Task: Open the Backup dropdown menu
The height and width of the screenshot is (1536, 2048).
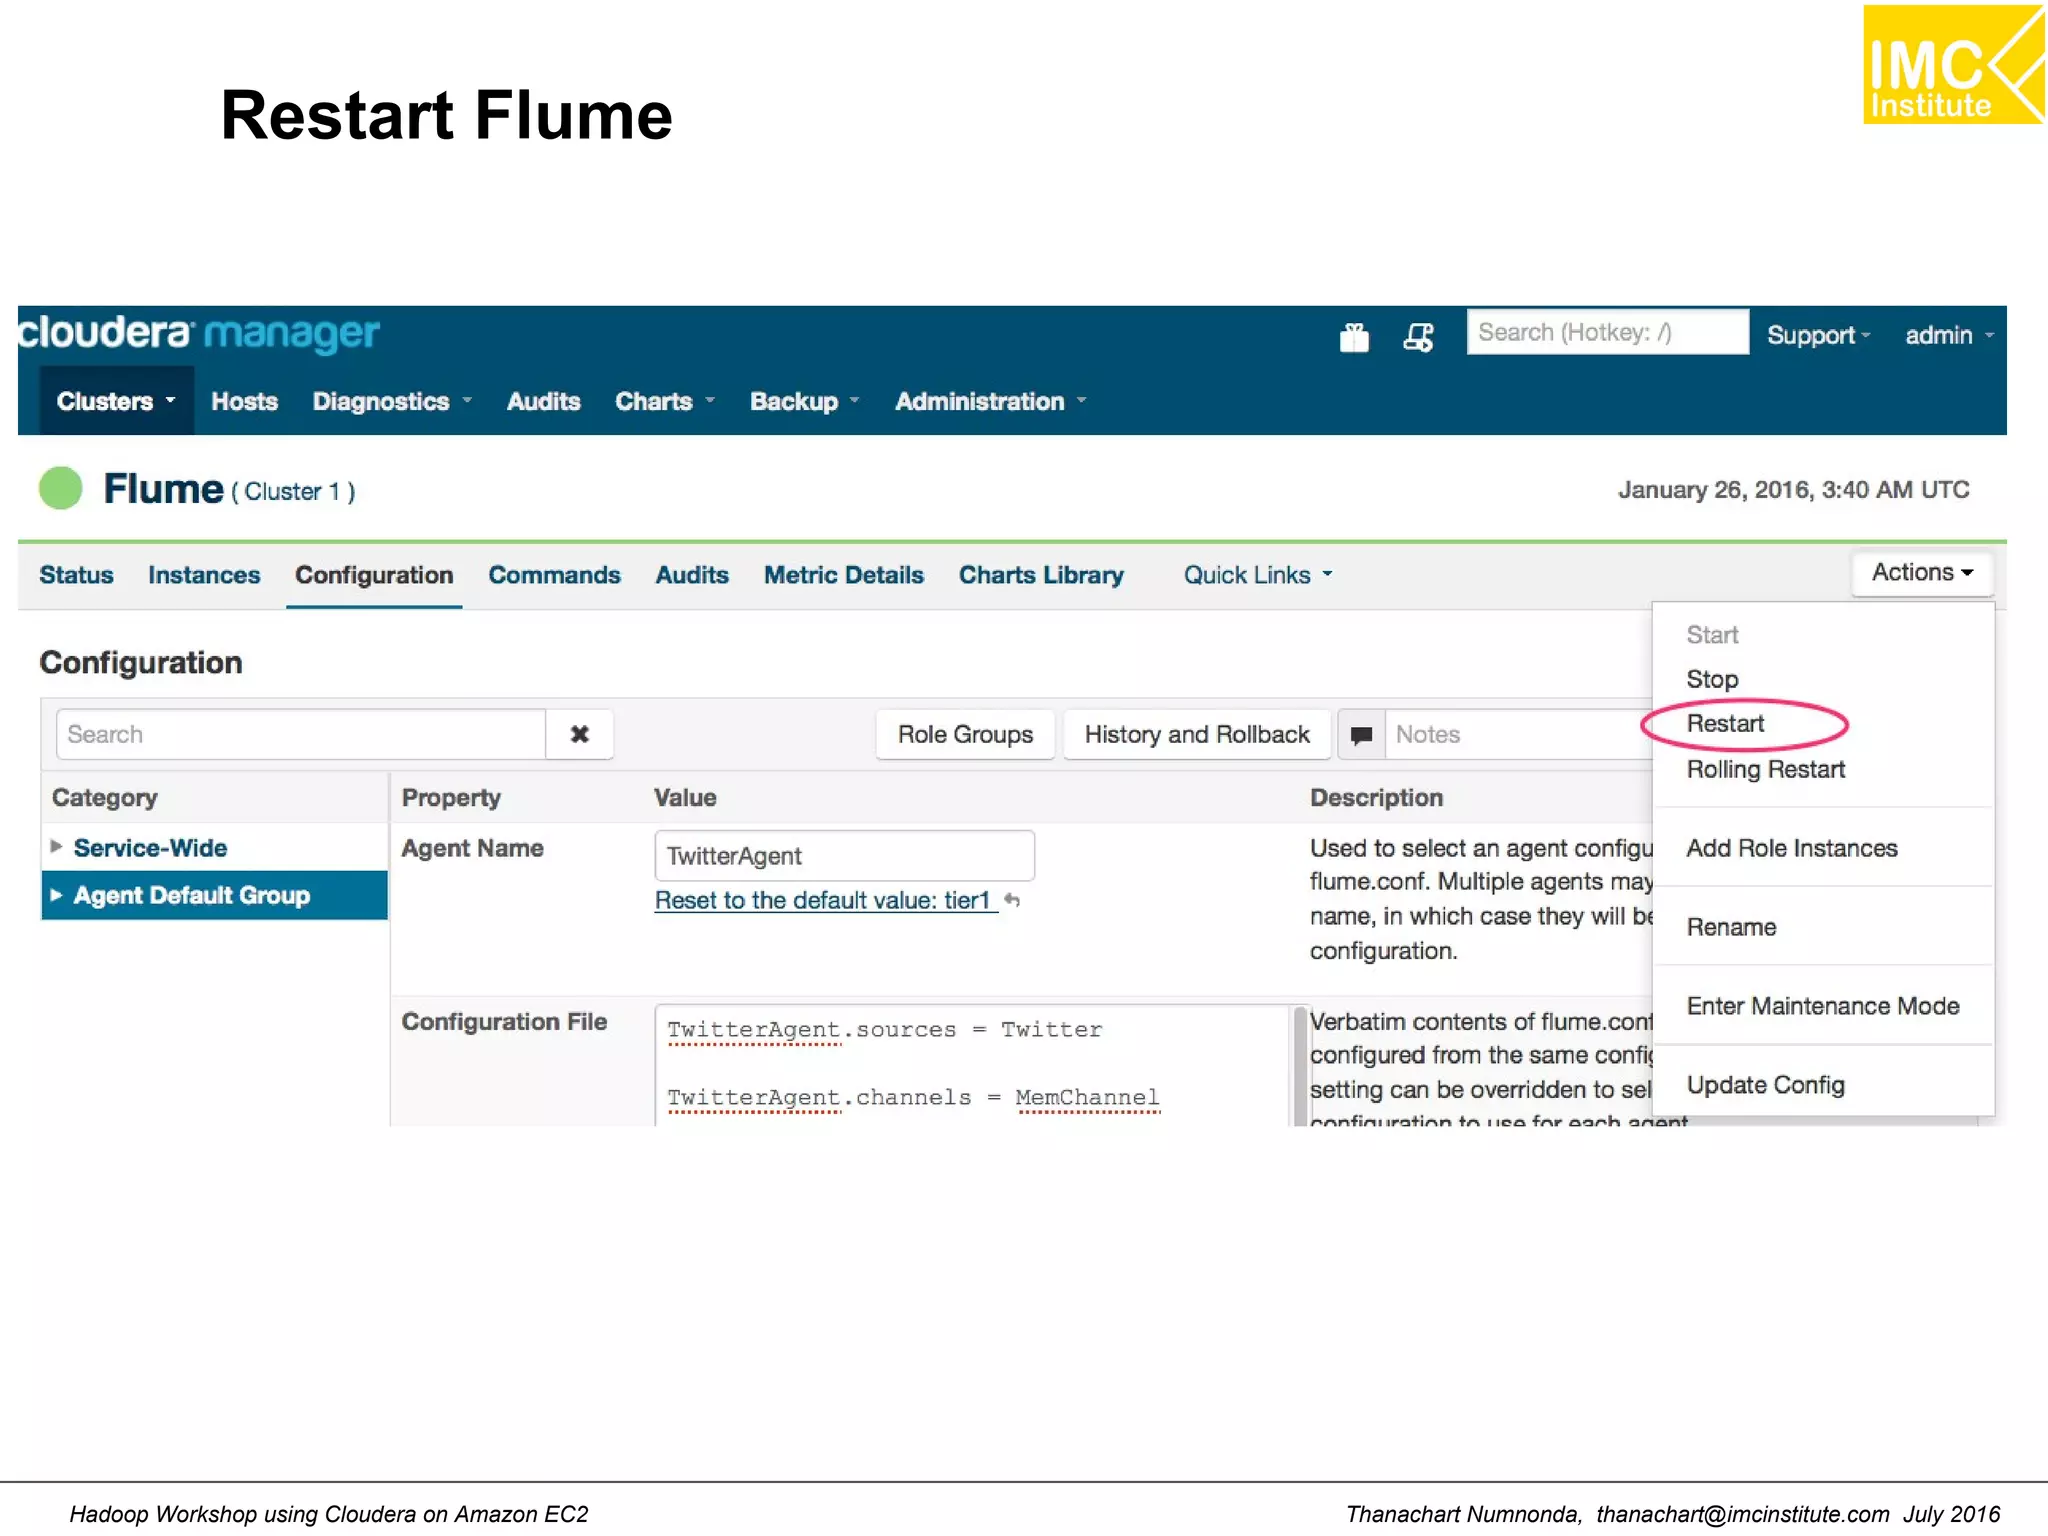Action: [x=804, y=401]
